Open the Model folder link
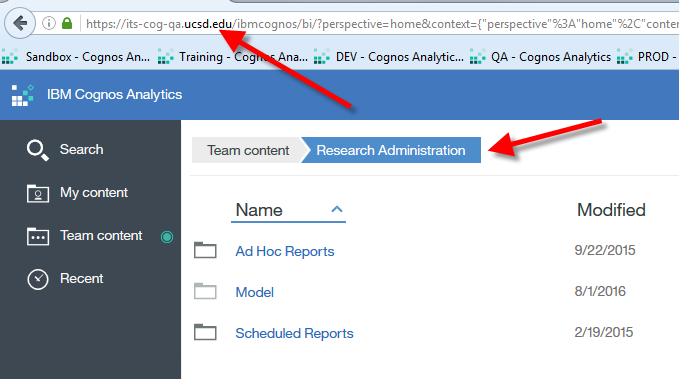Image resolution: width=679 pixels, height=379 pixels. click(255, 292)
